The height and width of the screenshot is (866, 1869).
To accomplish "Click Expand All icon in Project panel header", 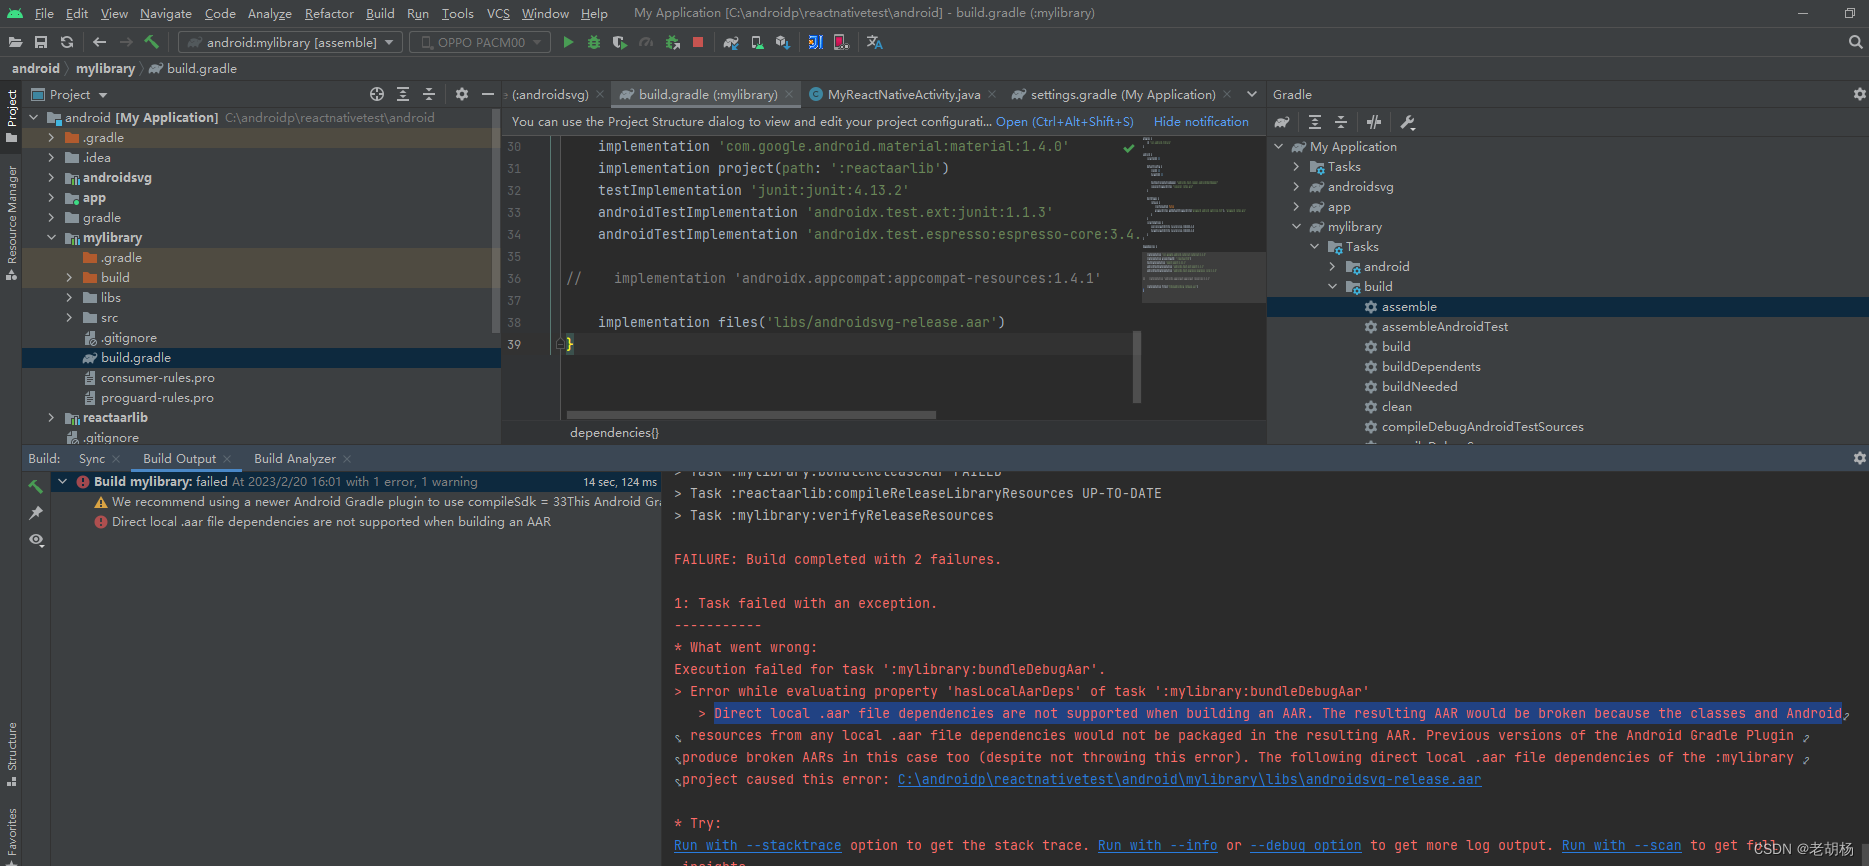I will (403, 94).
